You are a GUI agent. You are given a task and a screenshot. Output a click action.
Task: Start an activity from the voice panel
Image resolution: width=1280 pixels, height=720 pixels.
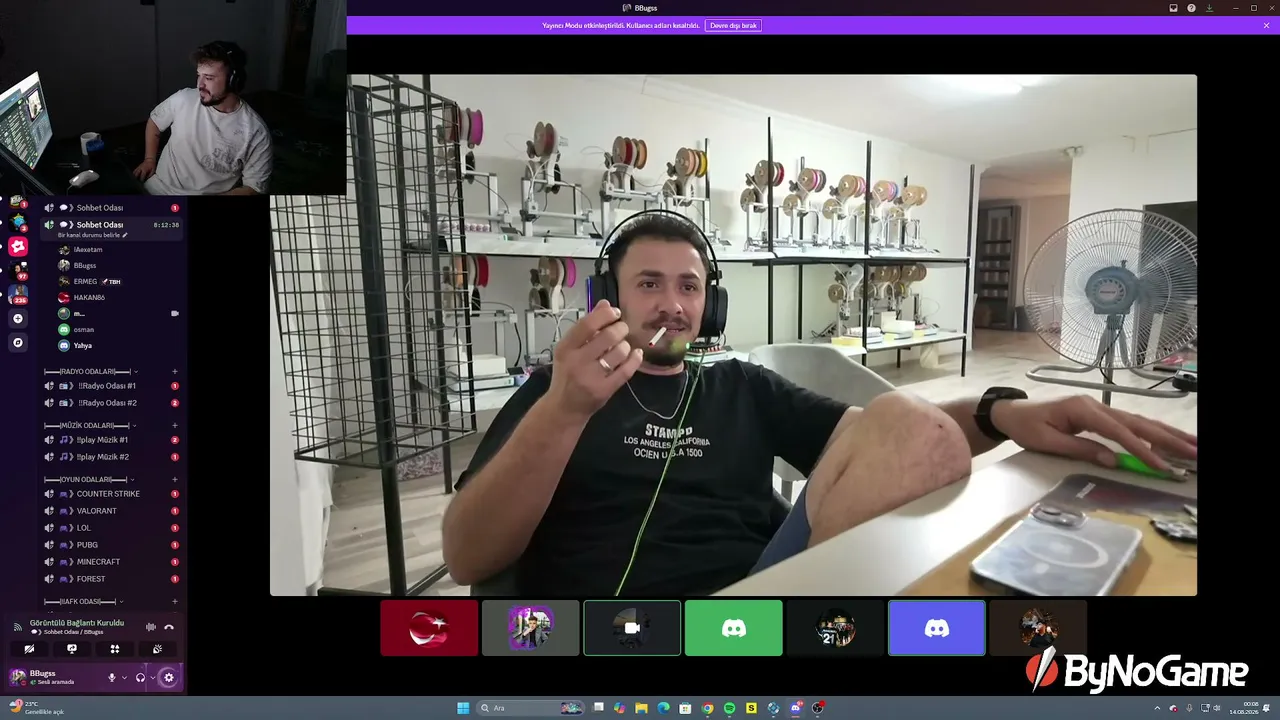coord(115,649)
